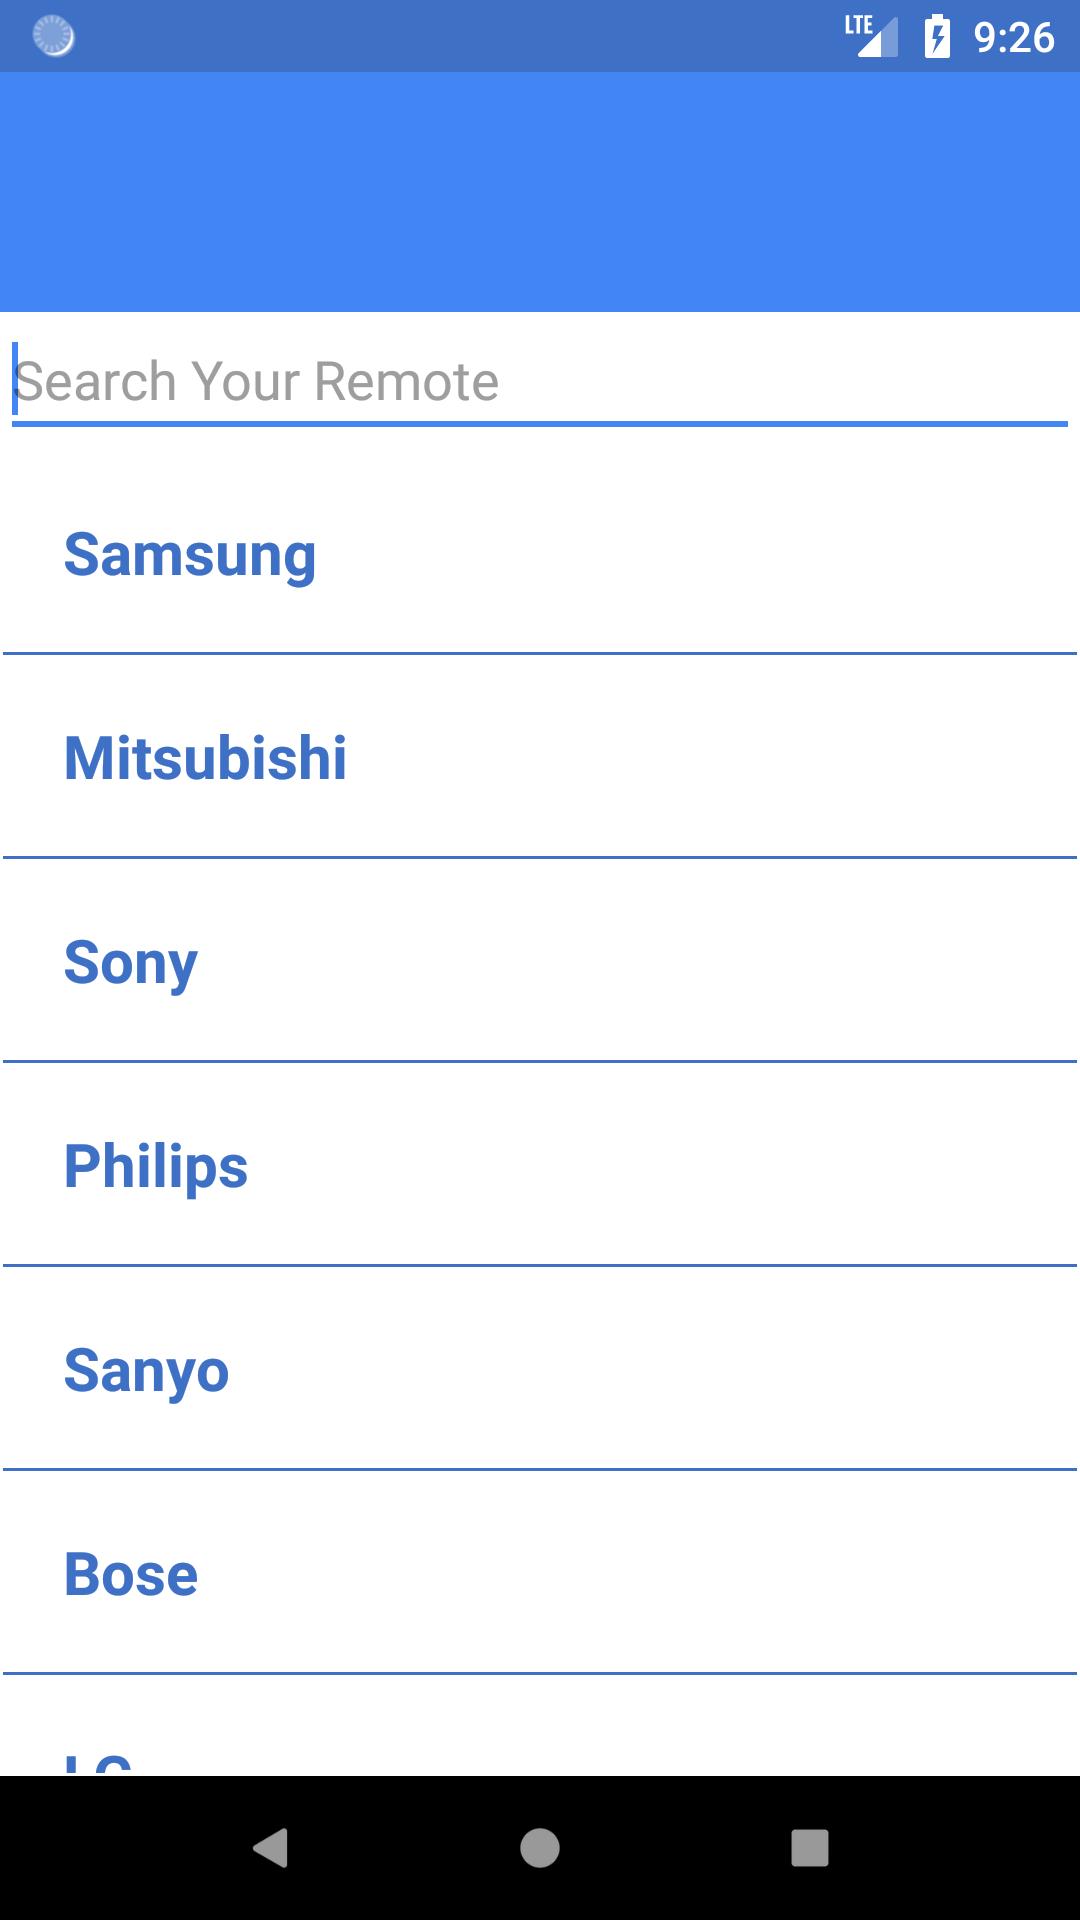Open the recent apps square button

click(809, 1847)
